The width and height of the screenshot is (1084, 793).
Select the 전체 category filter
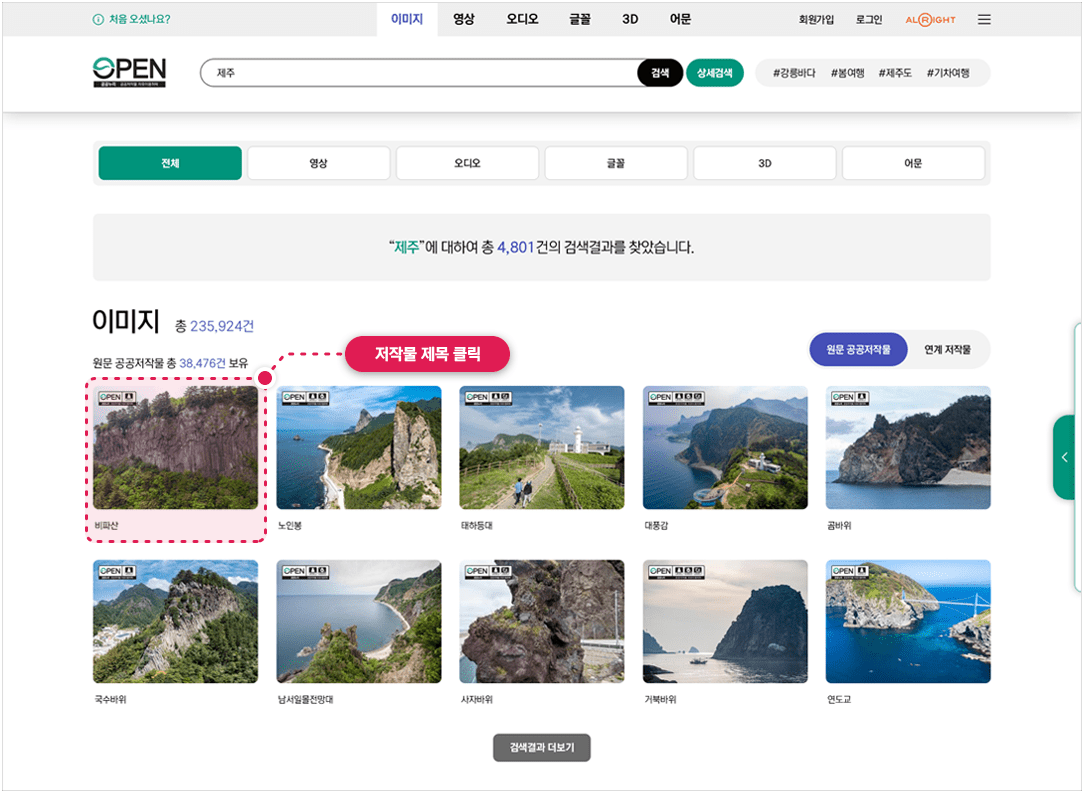click(x=169, y=162)
